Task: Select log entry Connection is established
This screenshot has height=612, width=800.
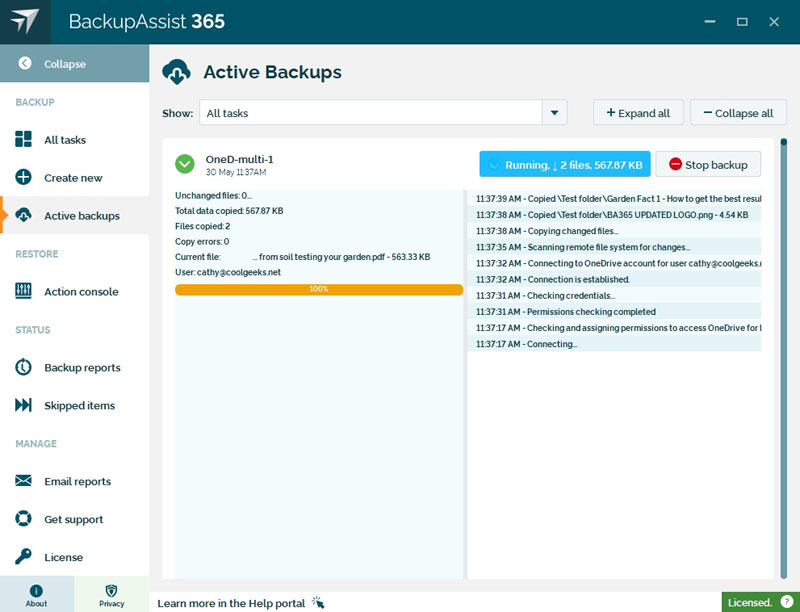Action: point(615,279)
